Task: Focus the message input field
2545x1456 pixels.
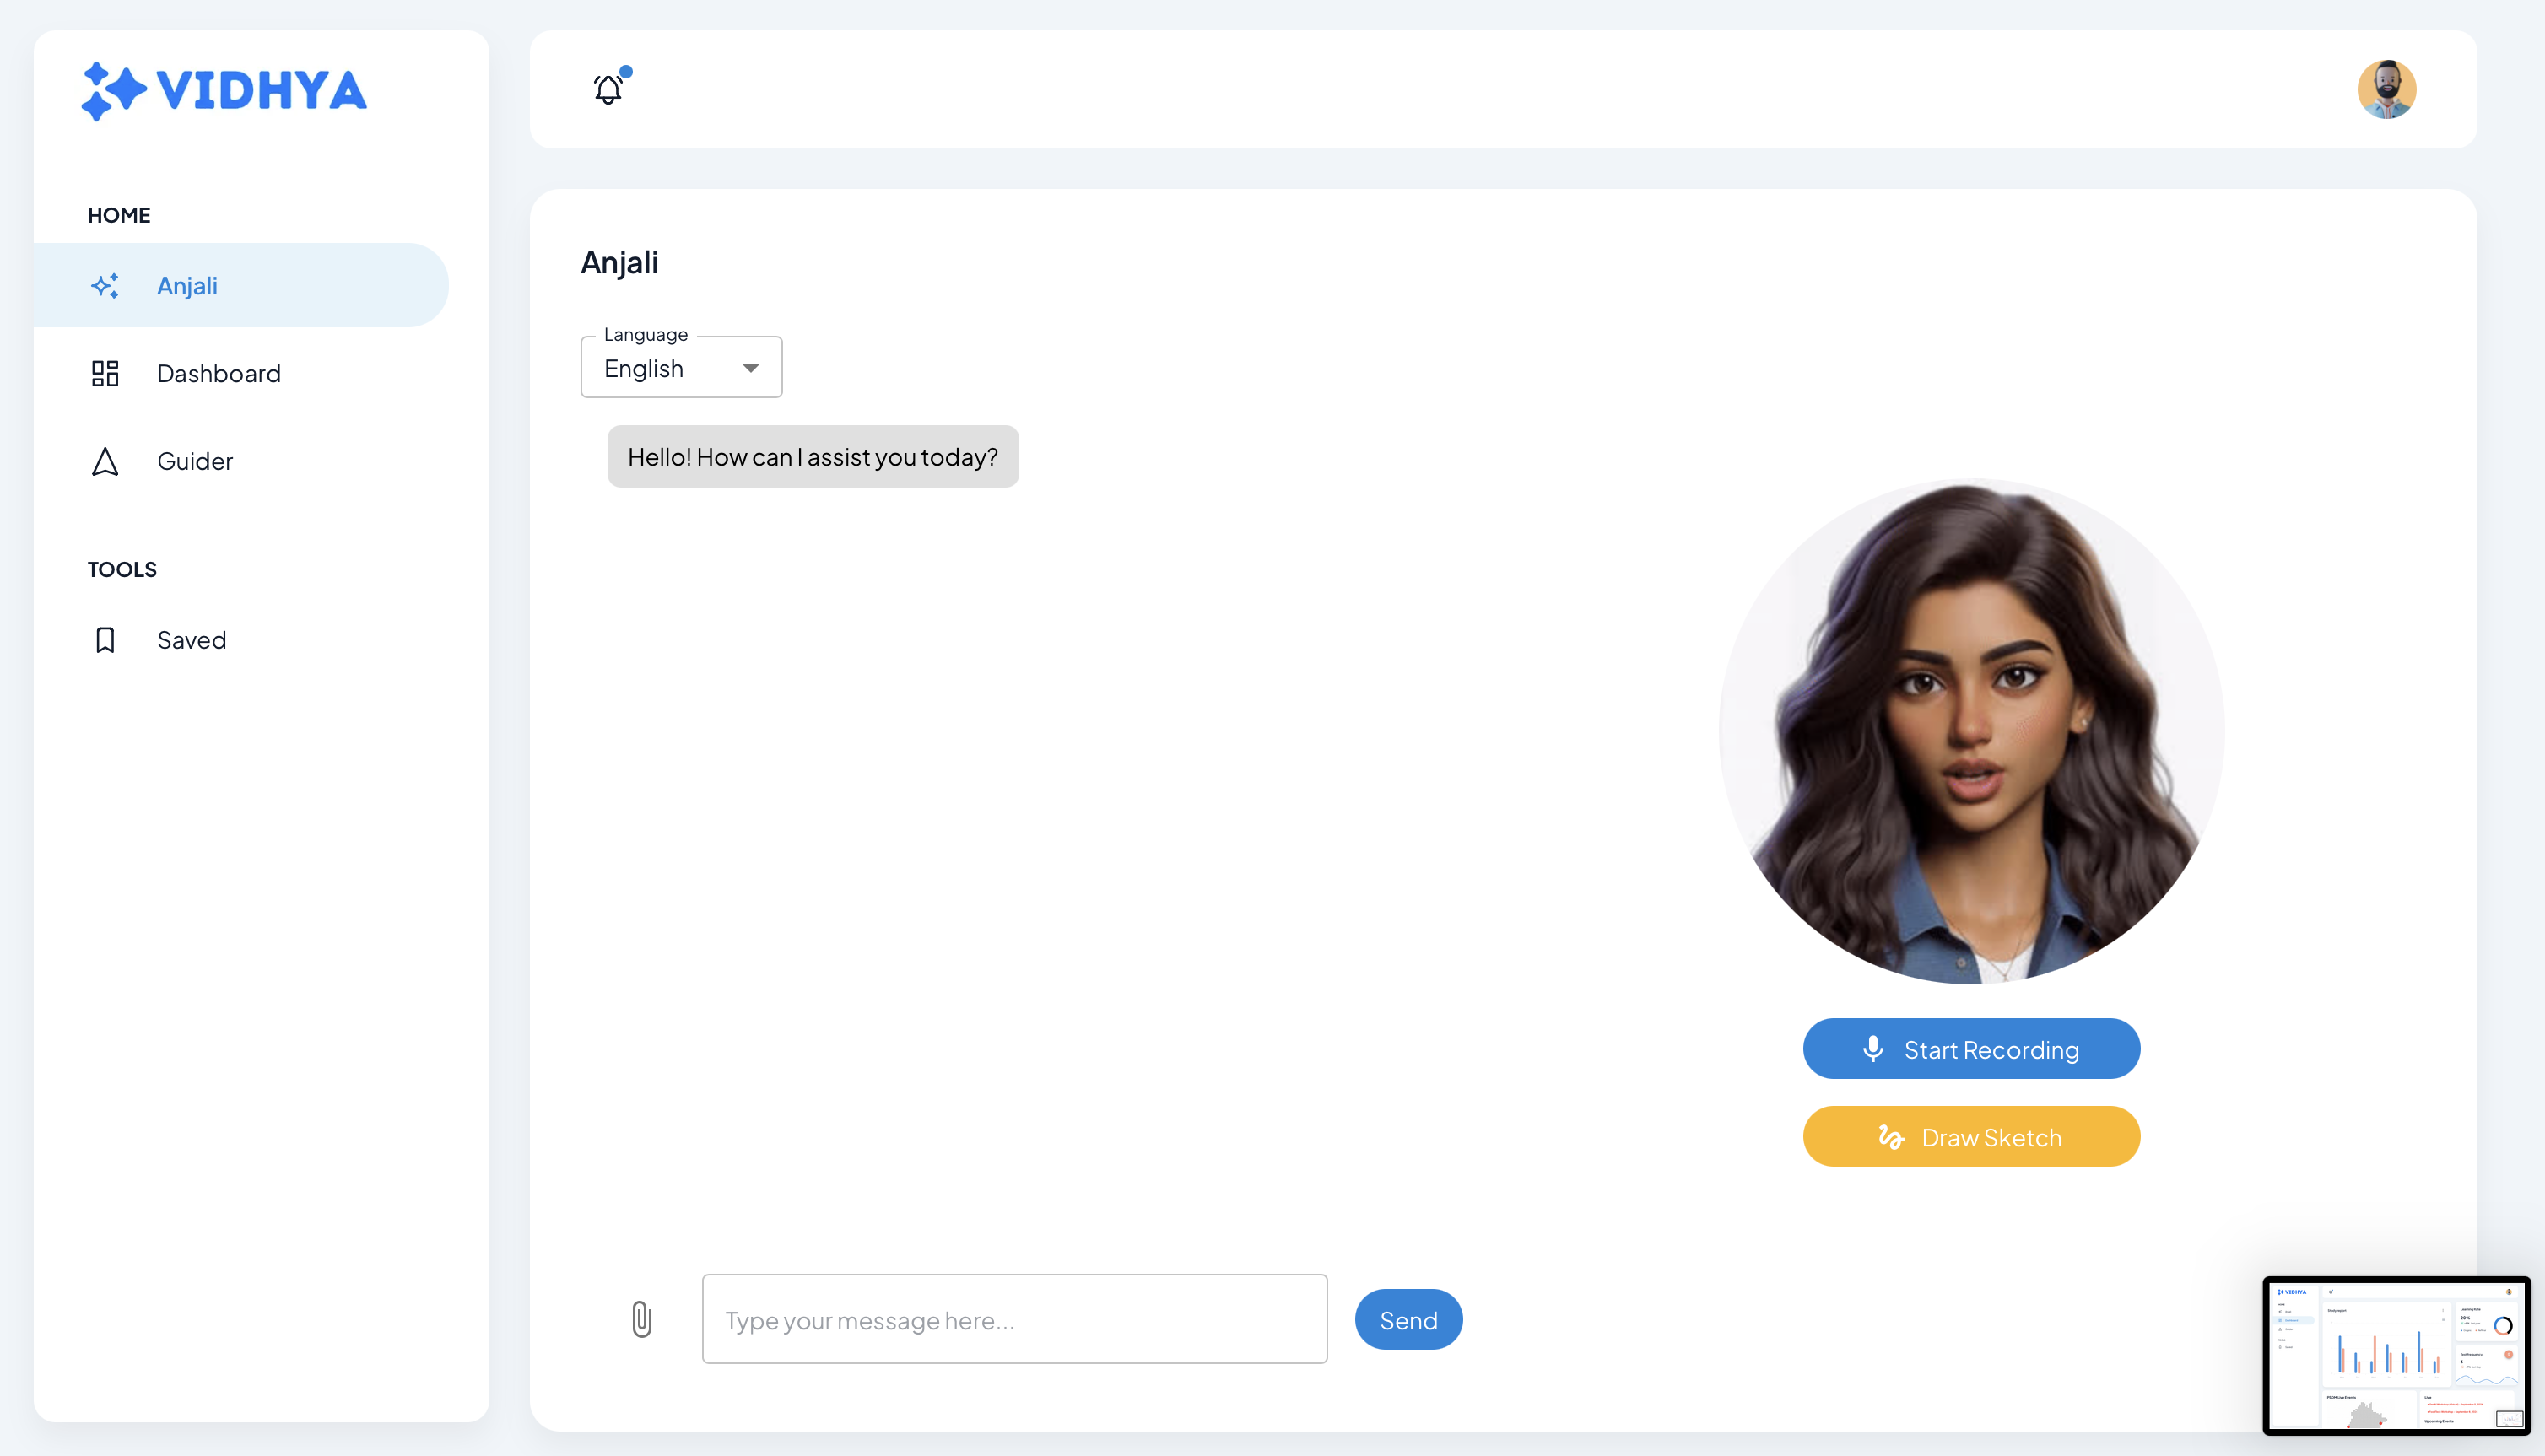Action: point(1014,1319)
